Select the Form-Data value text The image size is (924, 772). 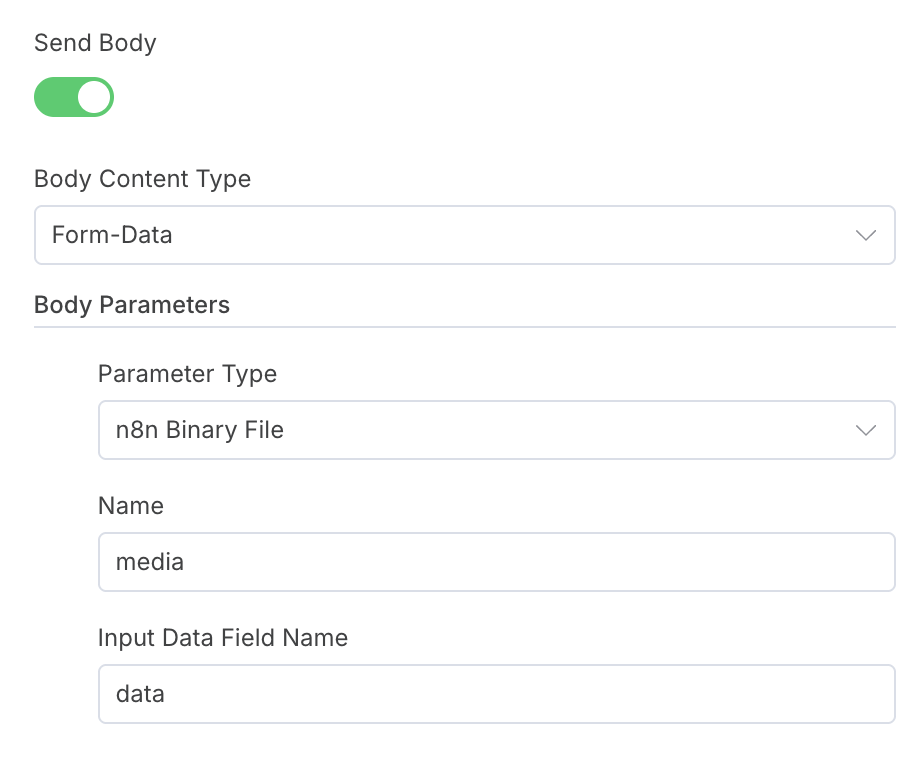click(112, 235)
